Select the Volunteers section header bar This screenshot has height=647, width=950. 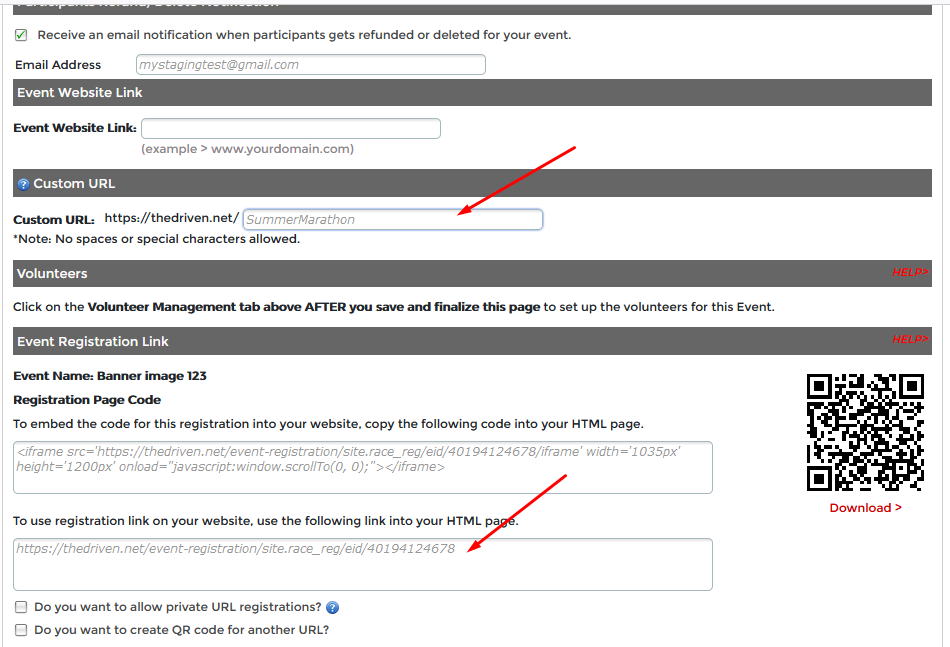point(472,274)
